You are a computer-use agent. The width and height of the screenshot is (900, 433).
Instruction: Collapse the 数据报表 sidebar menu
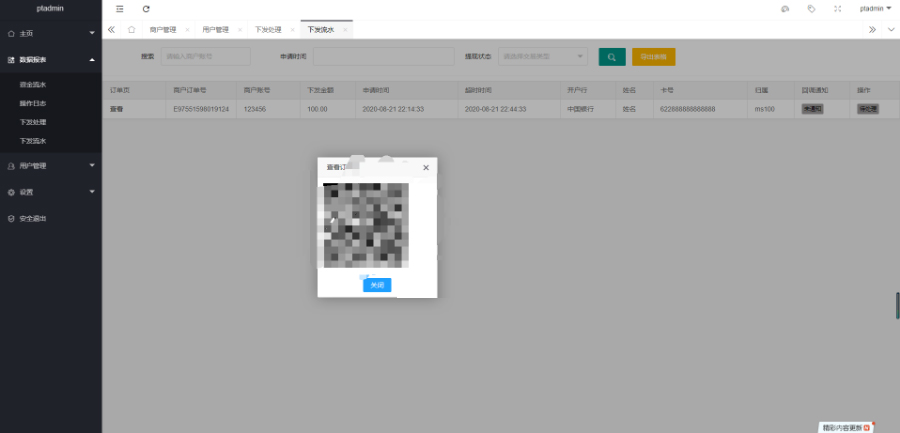point(50,60)
